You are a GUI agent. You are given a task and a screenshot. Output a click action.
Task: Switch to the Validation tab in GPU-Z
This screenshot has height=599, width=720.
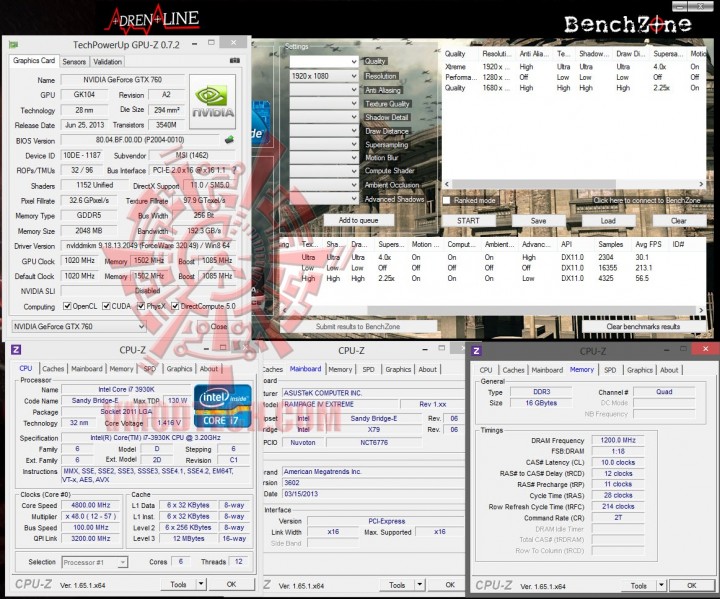click(107, 62)
